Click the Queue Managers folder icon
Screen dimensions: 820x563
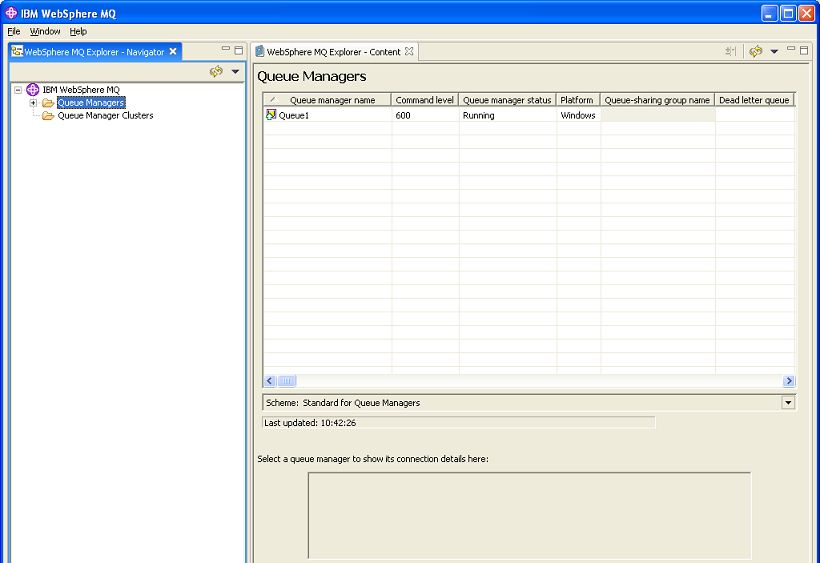(48, 103)
